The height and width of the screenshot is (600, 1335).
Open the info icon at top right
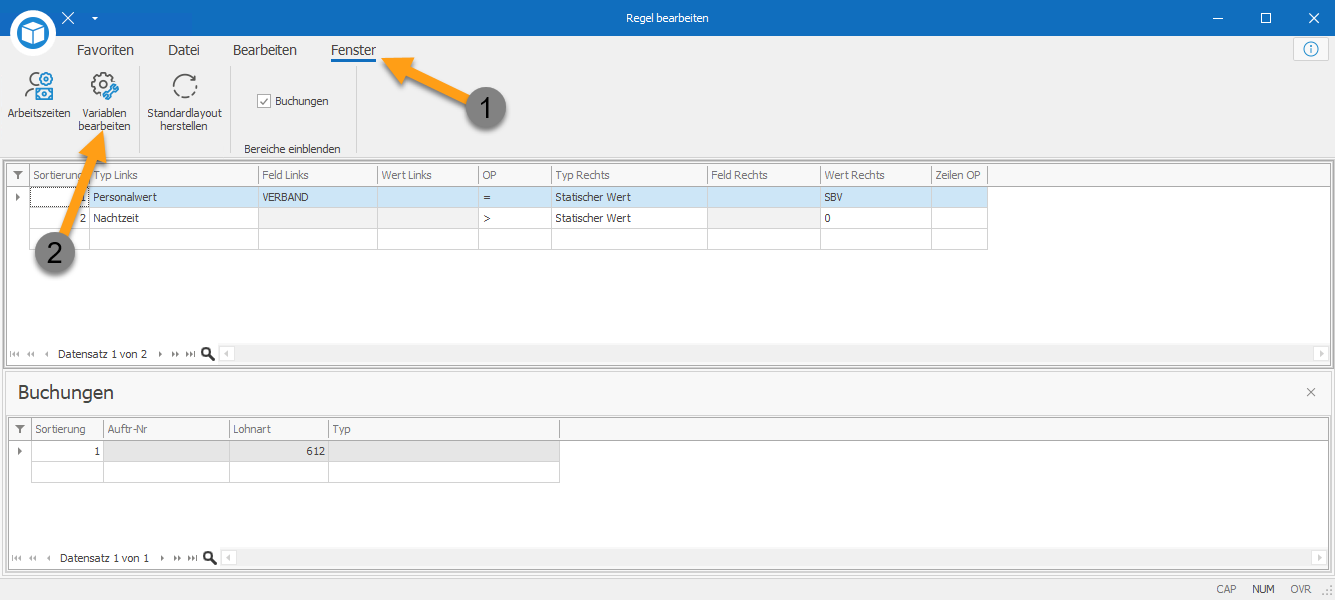pyautogui.click(x=1311, y=49)
